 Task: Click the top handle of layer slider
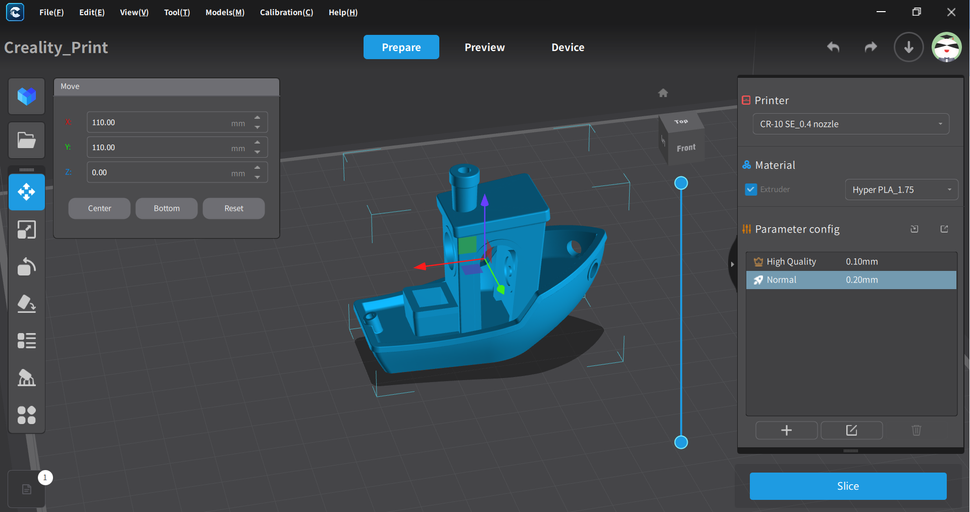point(681,183)
